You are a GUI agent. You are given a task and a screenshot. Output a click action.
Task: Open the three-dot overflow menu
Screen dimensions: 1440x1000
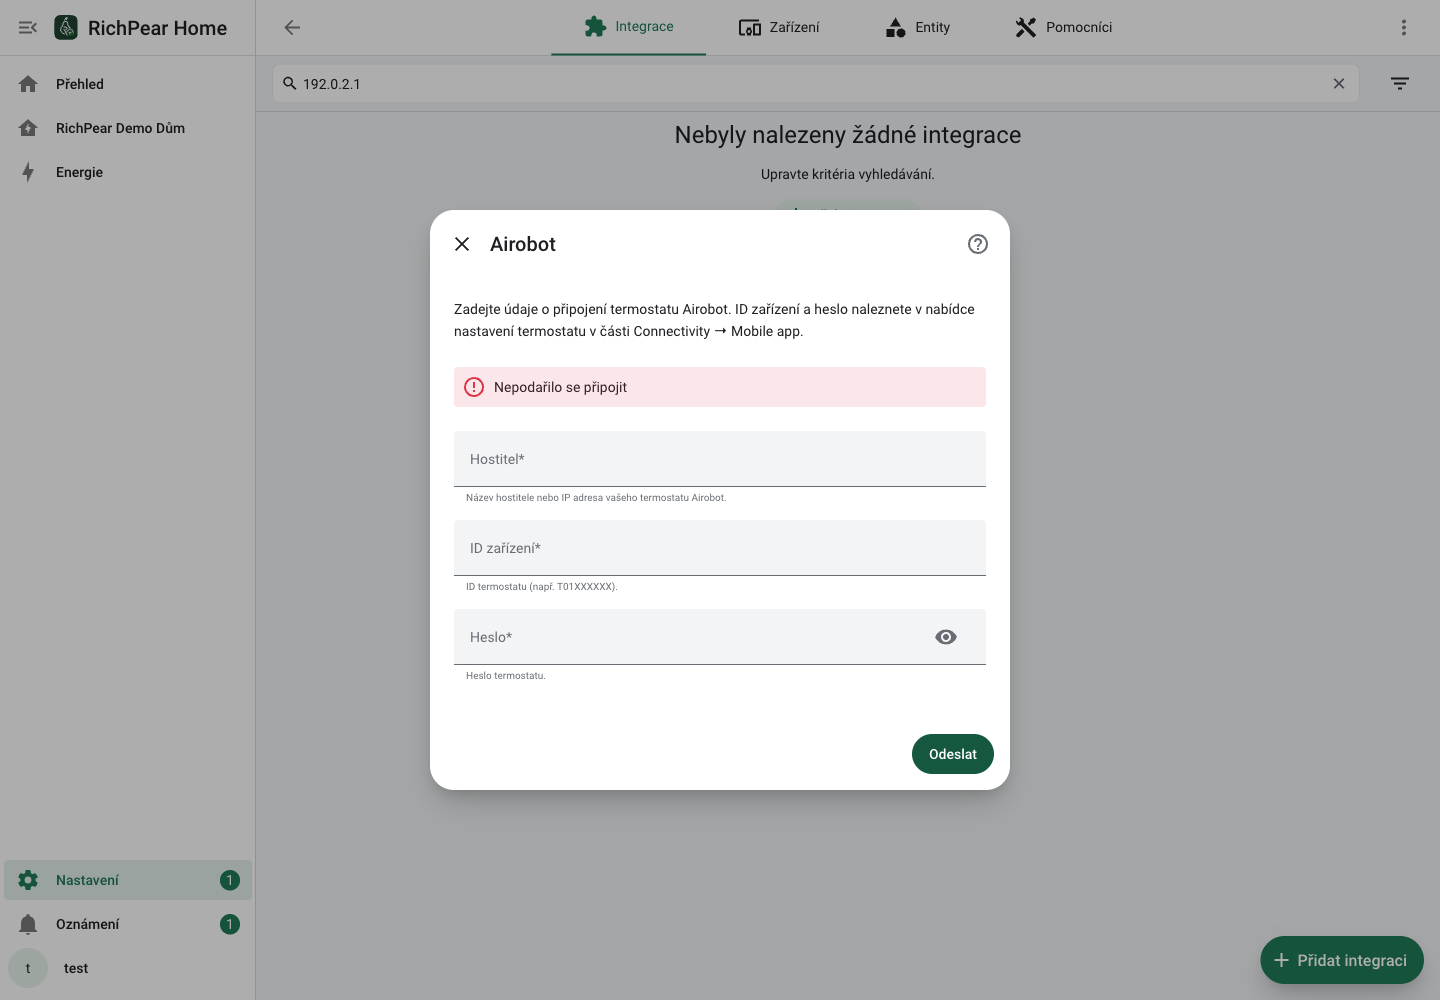coord(1404,28)
